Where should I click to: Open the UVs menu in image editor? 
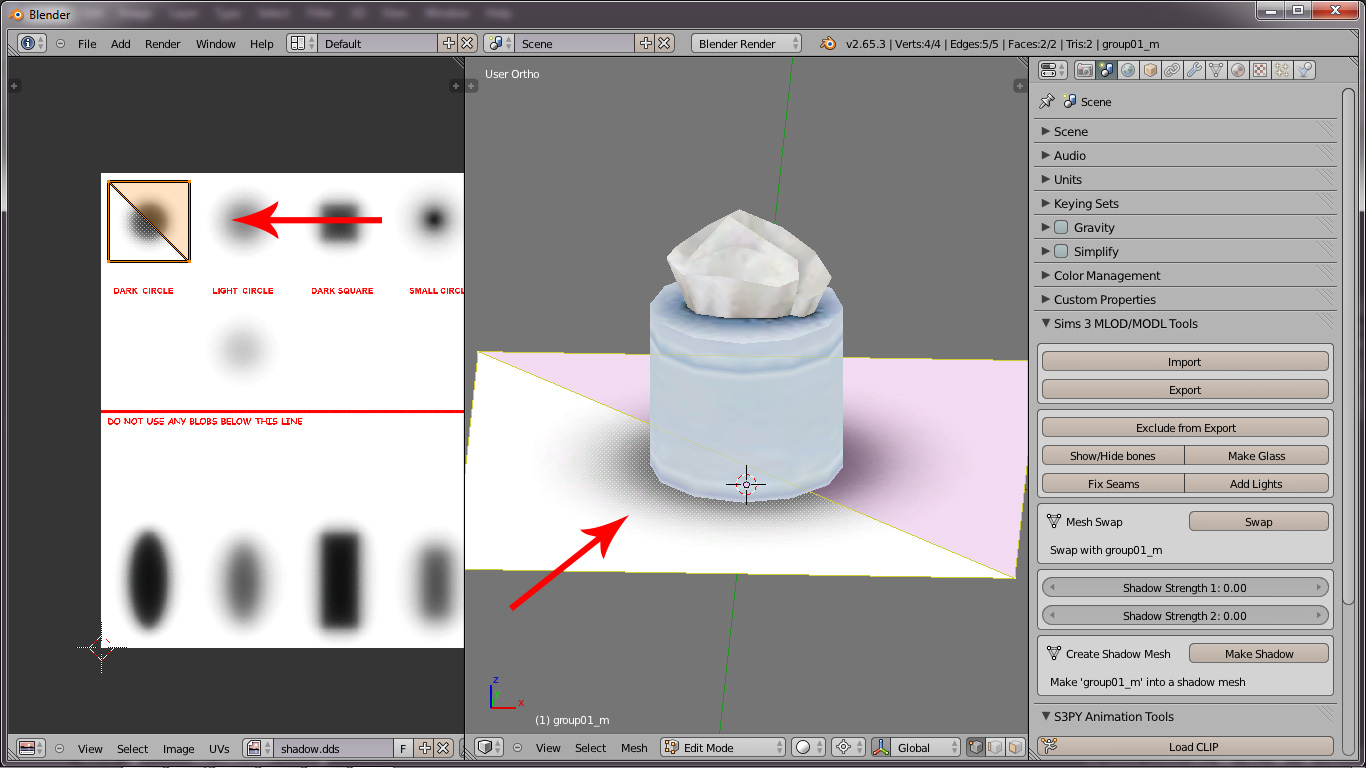click(219, 748)
